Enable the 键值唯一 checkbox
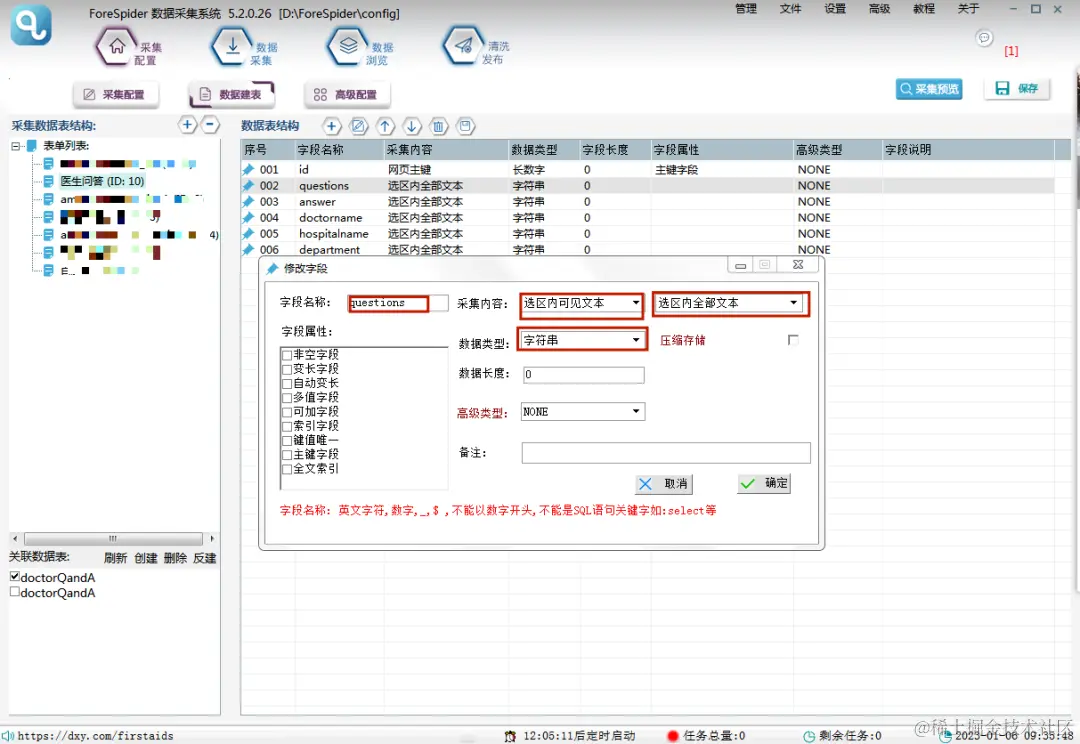1080x744 pixels. (287, 441)
